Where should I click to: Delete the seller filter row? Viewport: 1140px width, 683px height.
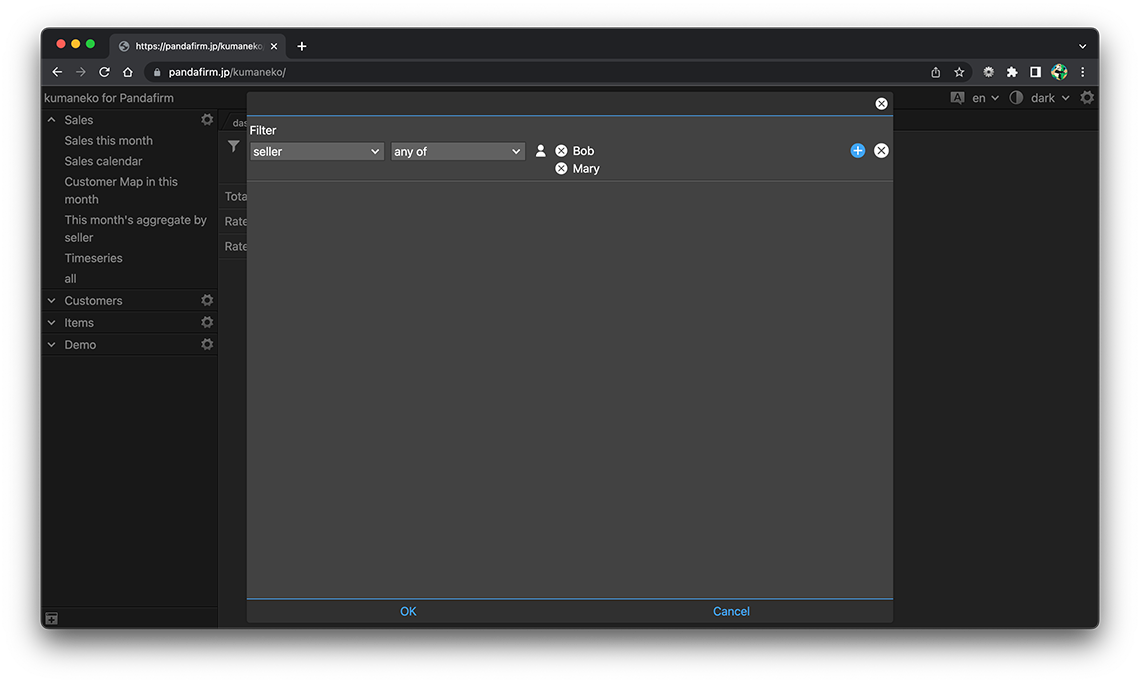881,151
